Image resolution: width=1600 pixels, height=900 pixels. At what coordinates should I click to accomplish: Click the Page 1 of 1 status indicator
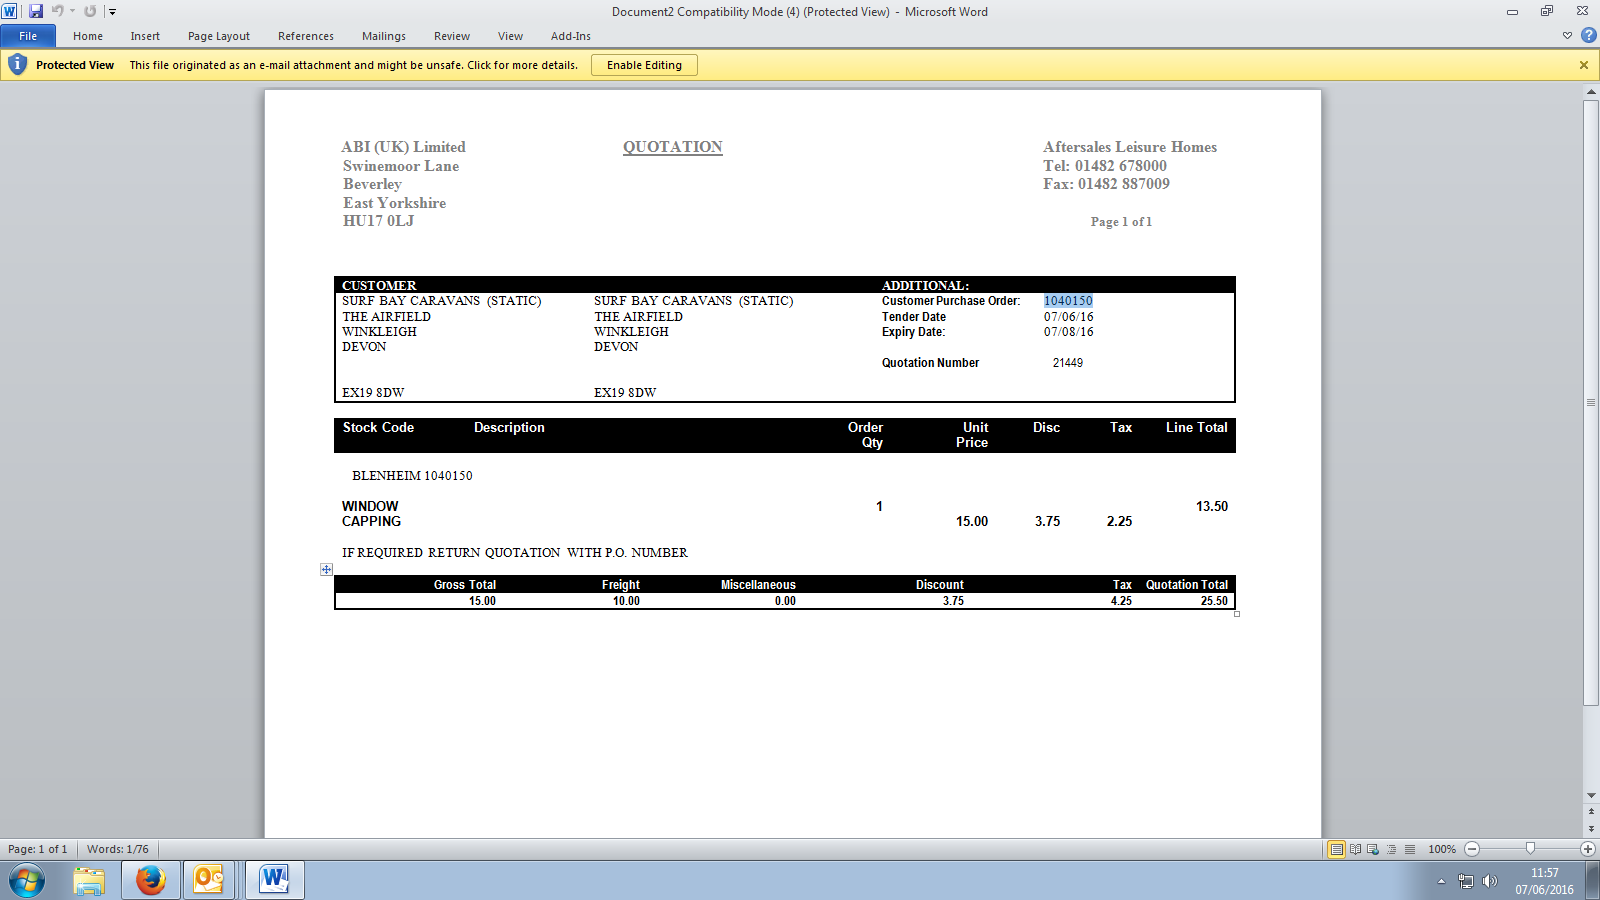click(x=38, y=849)
